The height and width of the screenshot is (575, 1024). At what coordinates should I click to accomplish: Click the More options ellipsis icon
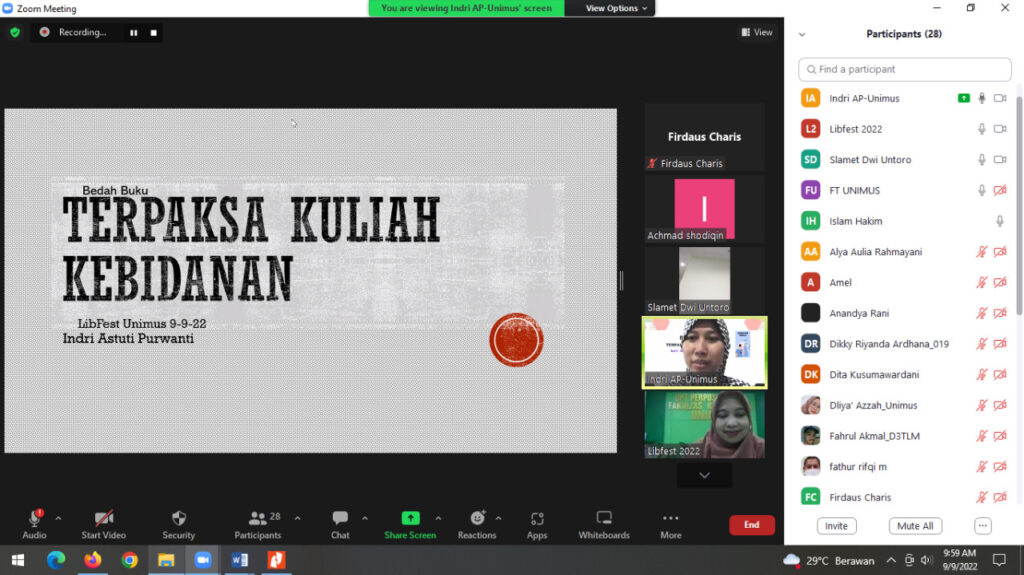(670, 518)
